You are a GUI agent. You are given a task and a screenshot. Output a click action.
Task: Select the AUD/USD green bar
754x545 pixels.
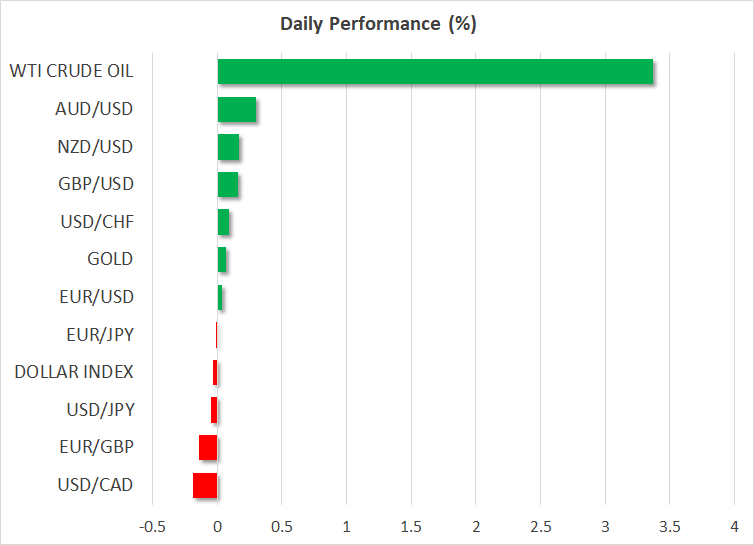pyautogui.click(x=237, y=110)
